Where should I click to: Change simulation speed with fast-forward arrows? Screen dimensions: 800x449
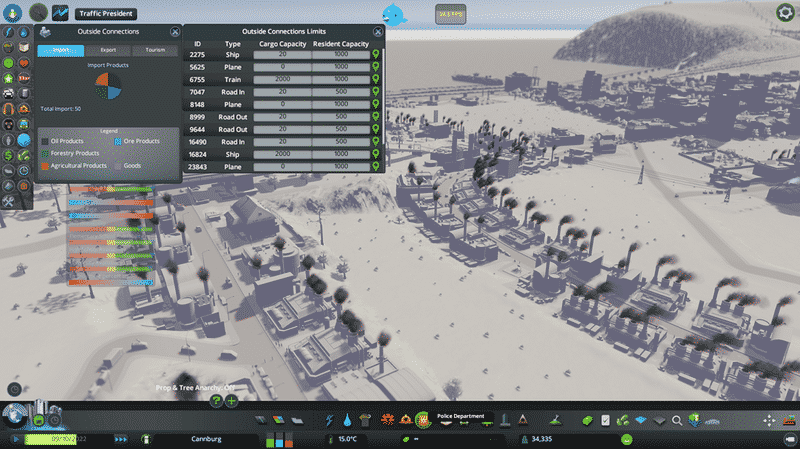(x=121, y=438)
